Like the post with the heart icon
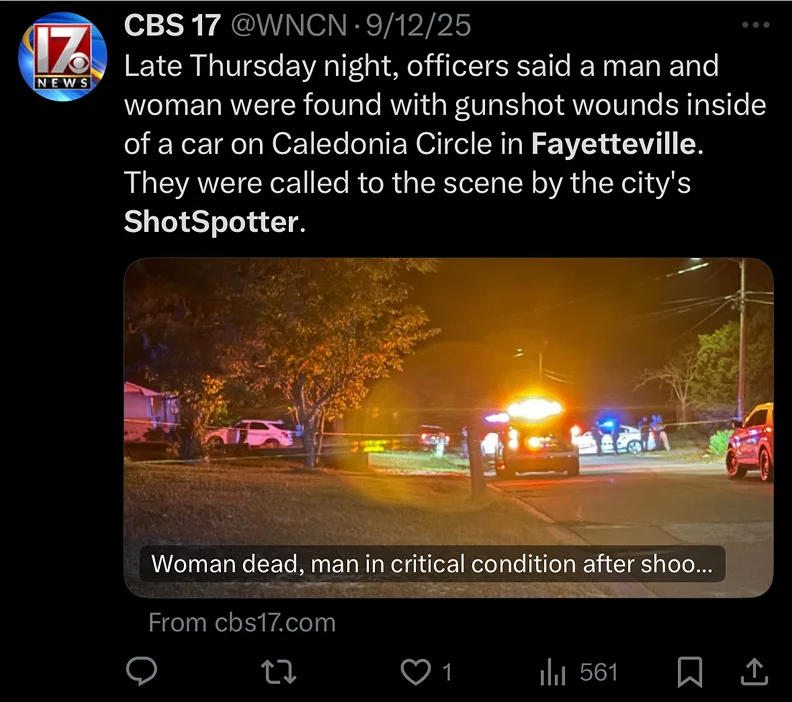 (416, 673)
